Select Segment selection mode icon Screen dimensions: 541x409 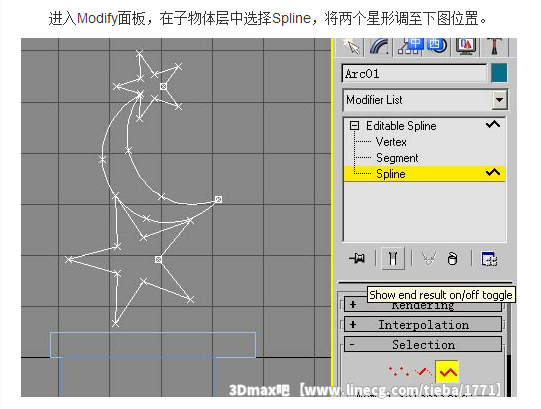pos(424,372)
